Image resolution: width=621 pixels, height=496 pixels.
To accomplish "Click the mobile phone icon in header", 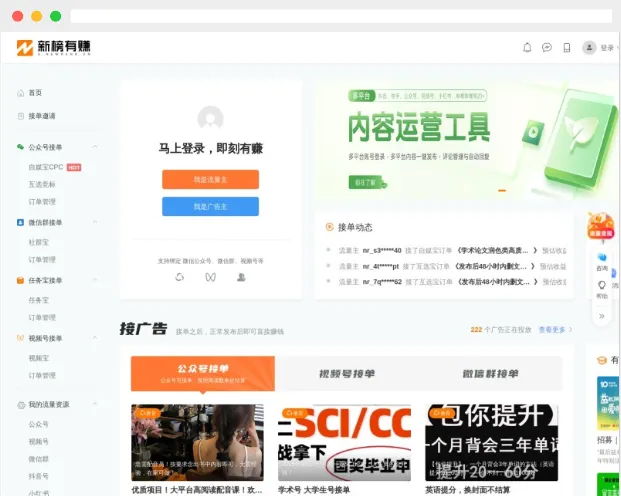I will pos(566,47).
